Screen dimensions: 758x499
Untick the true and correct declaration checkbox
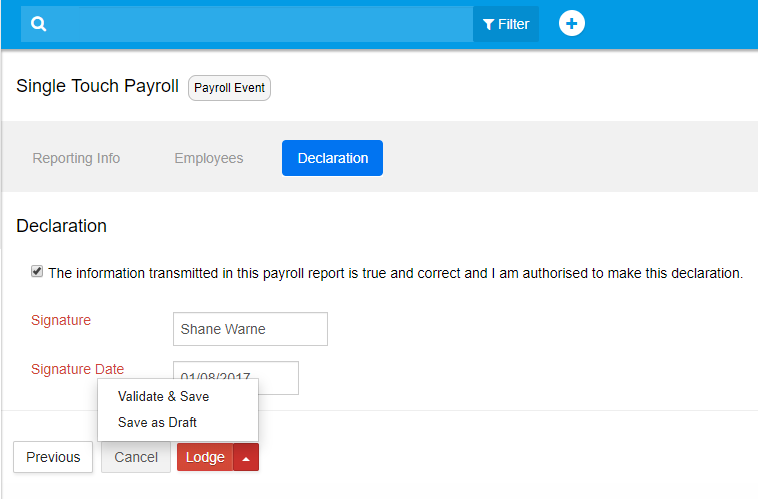coord(37,271)
